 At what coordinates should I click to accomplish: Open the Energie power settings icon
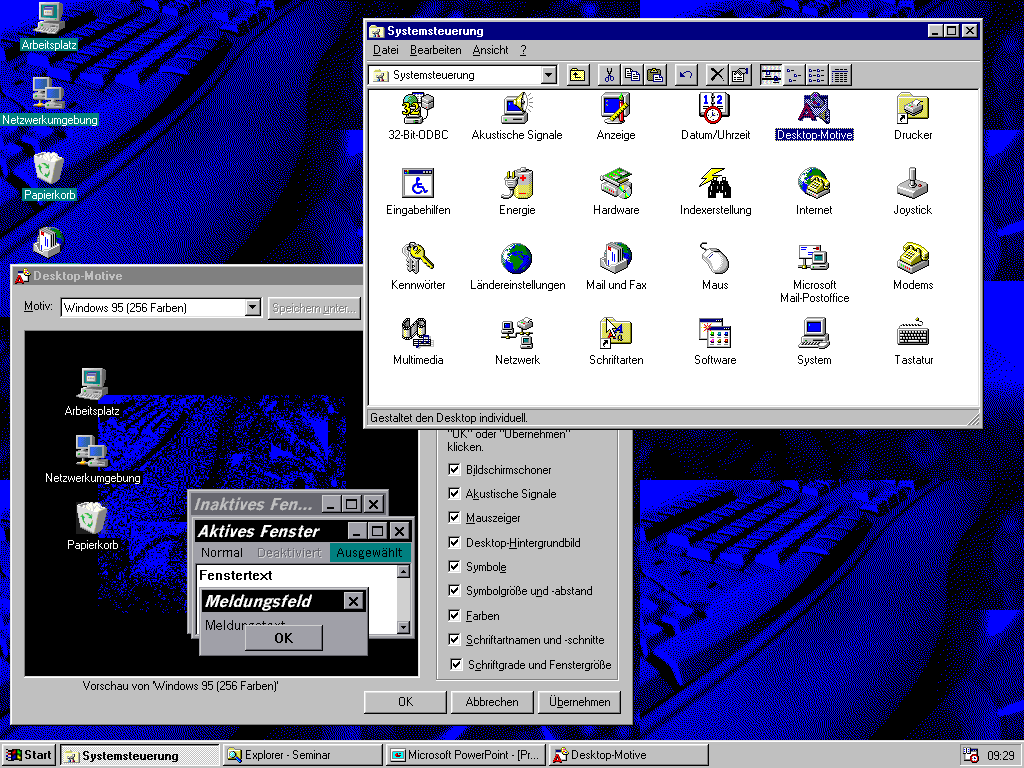(517, 184)
